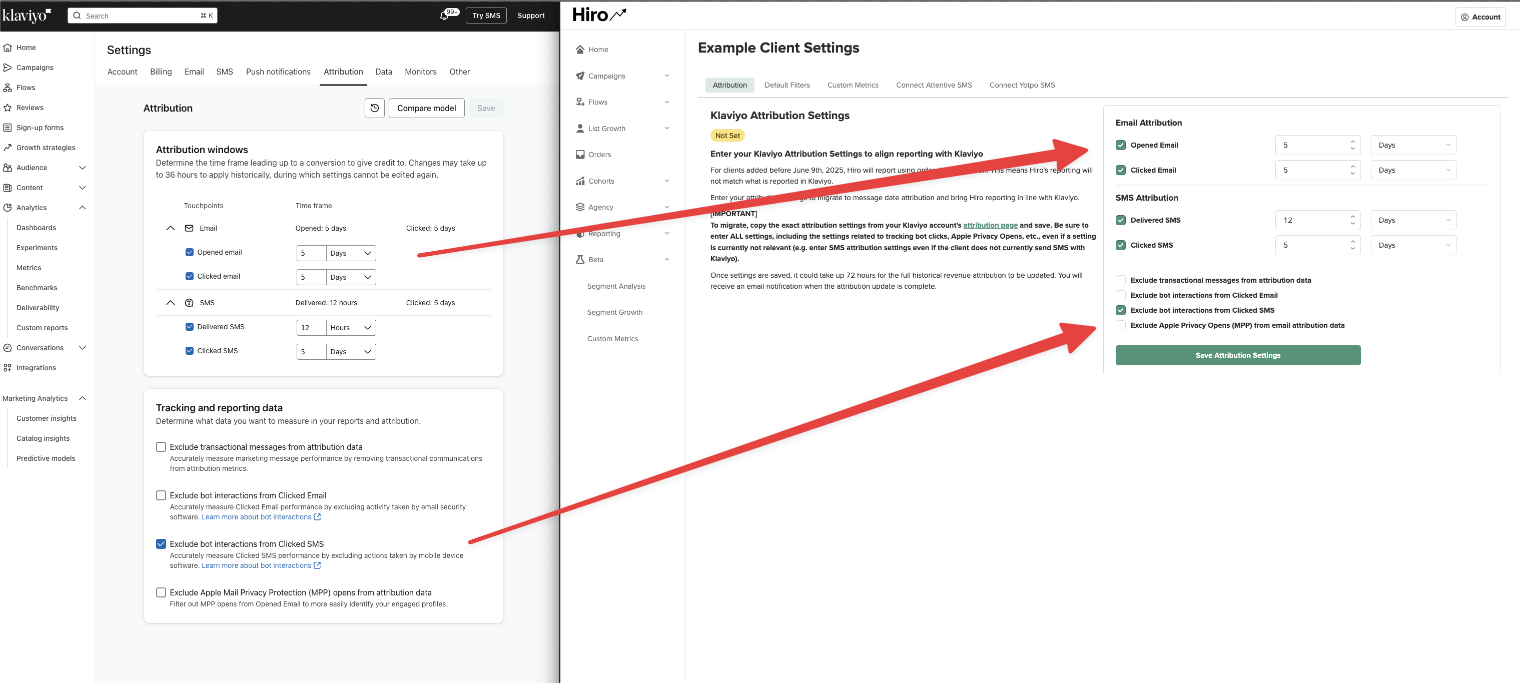Click Klaviyo Compare model button

[x=426, y=108]
